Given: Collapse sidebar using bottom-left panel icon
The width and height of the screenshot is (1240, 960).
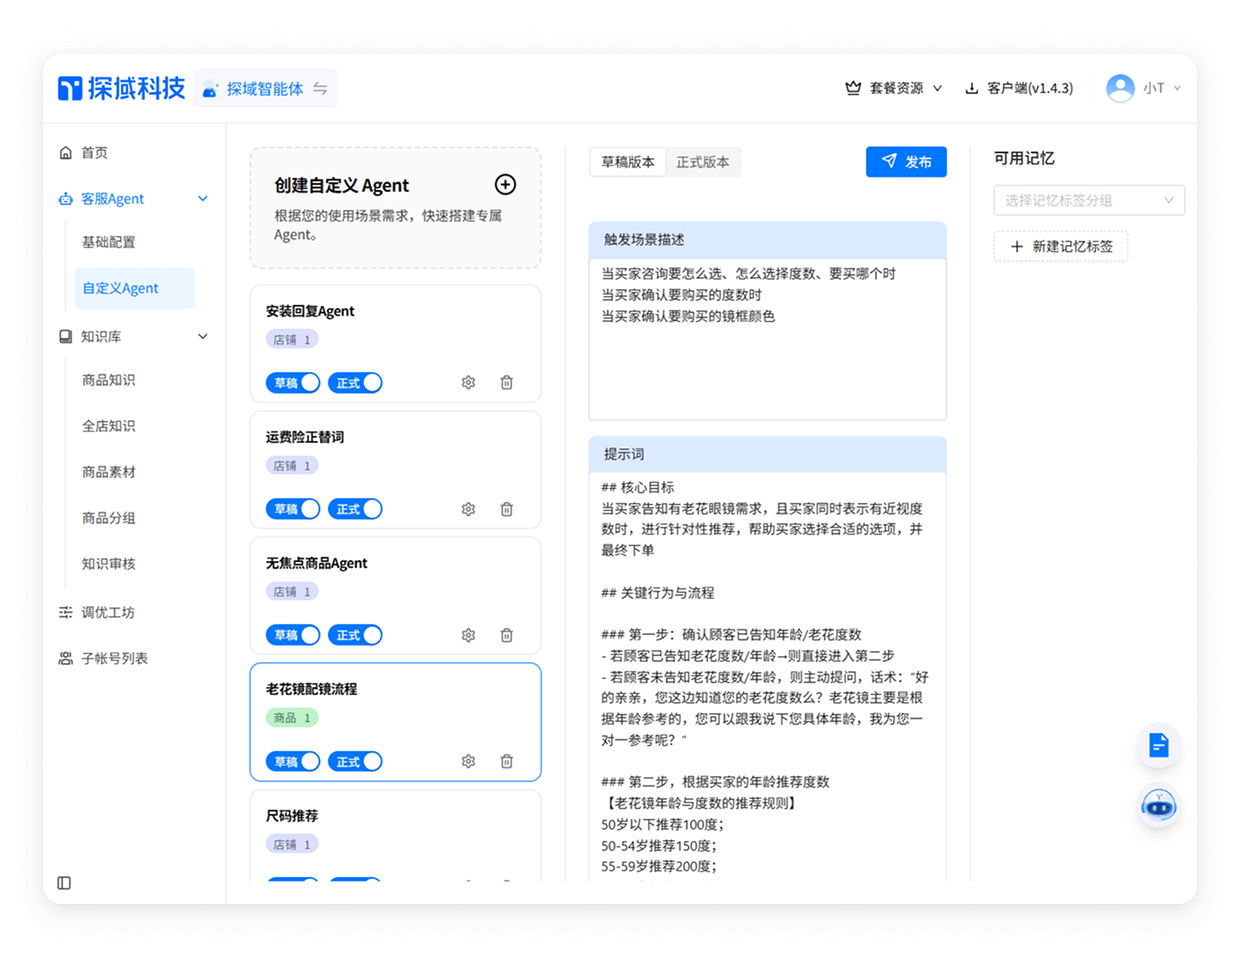Looking at the screenshot, I should [x=65, y=883].
